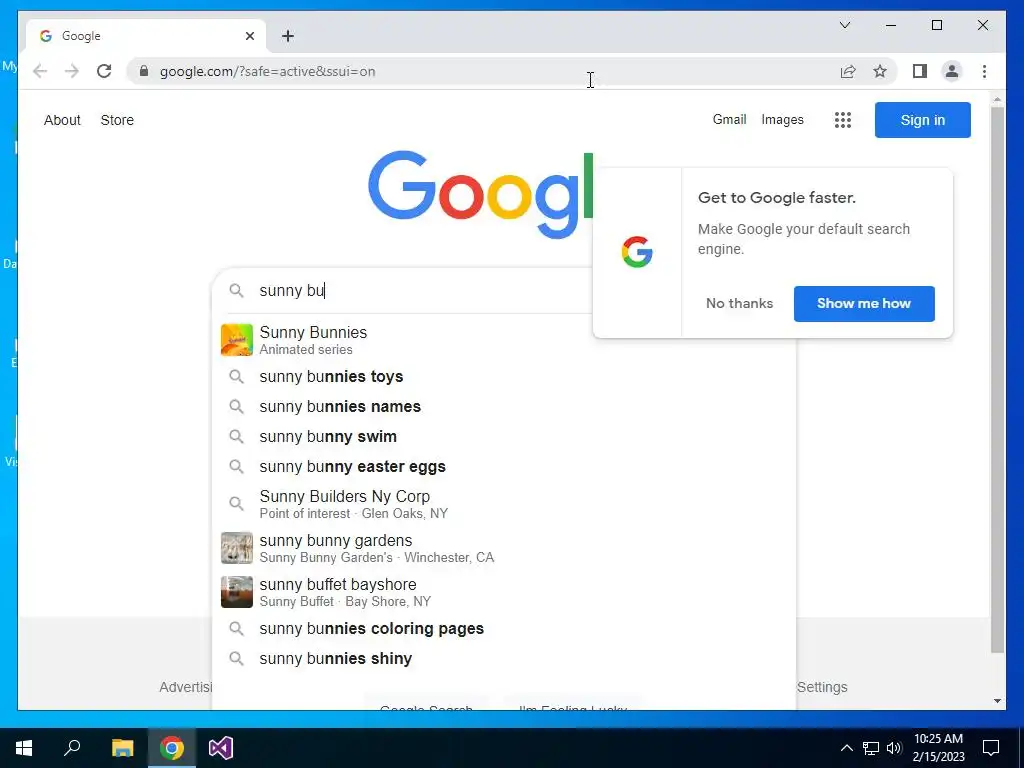Select the suggestion text sunny bunny easter eggs
This screenshot has width=1024, height=768.
pyautogui.click(x=353, y=467)
